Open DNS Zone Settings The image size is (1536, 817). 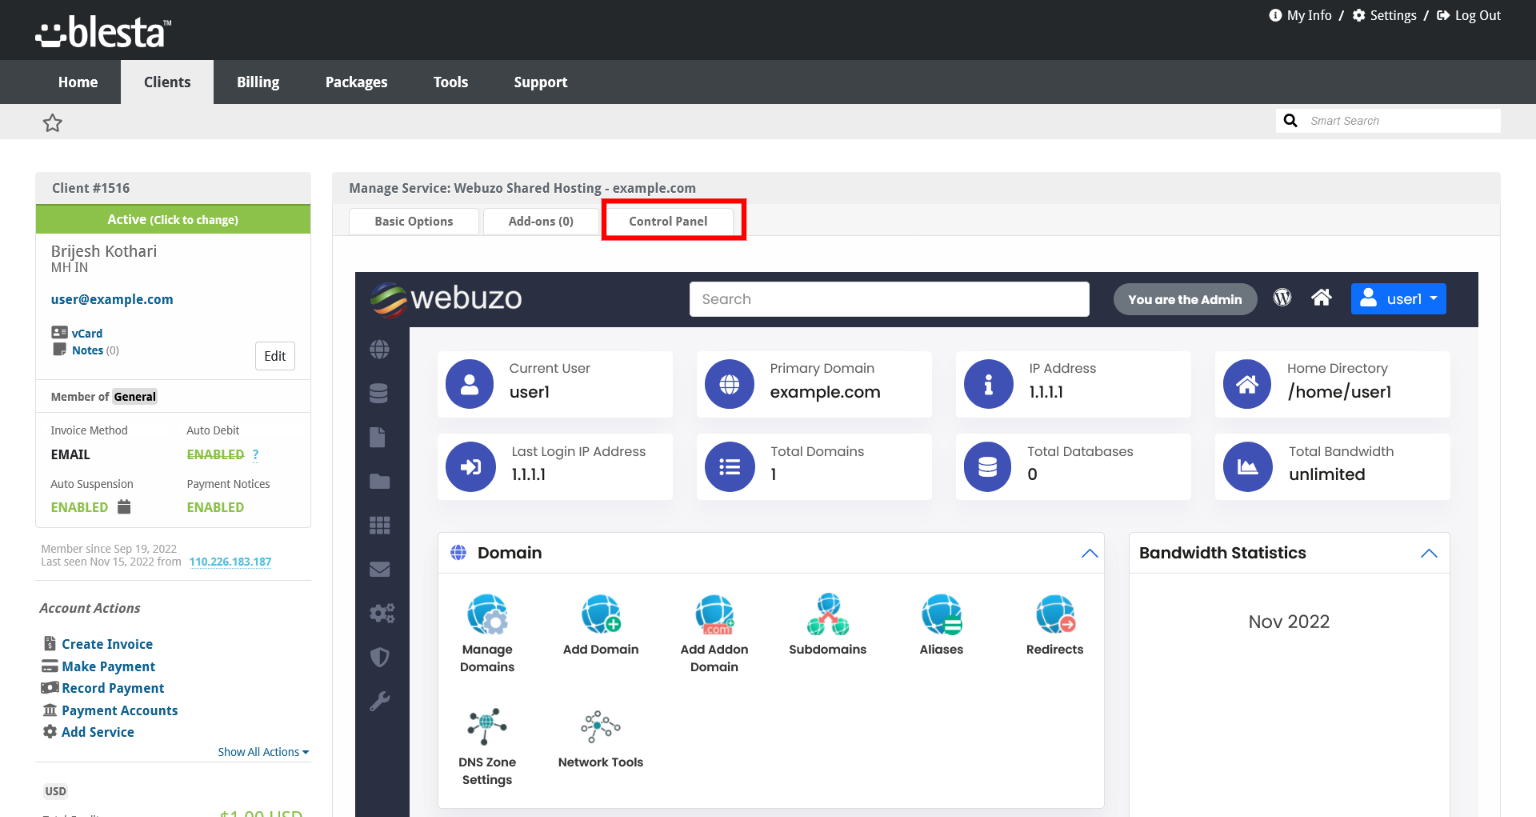[x=487, y=728]
